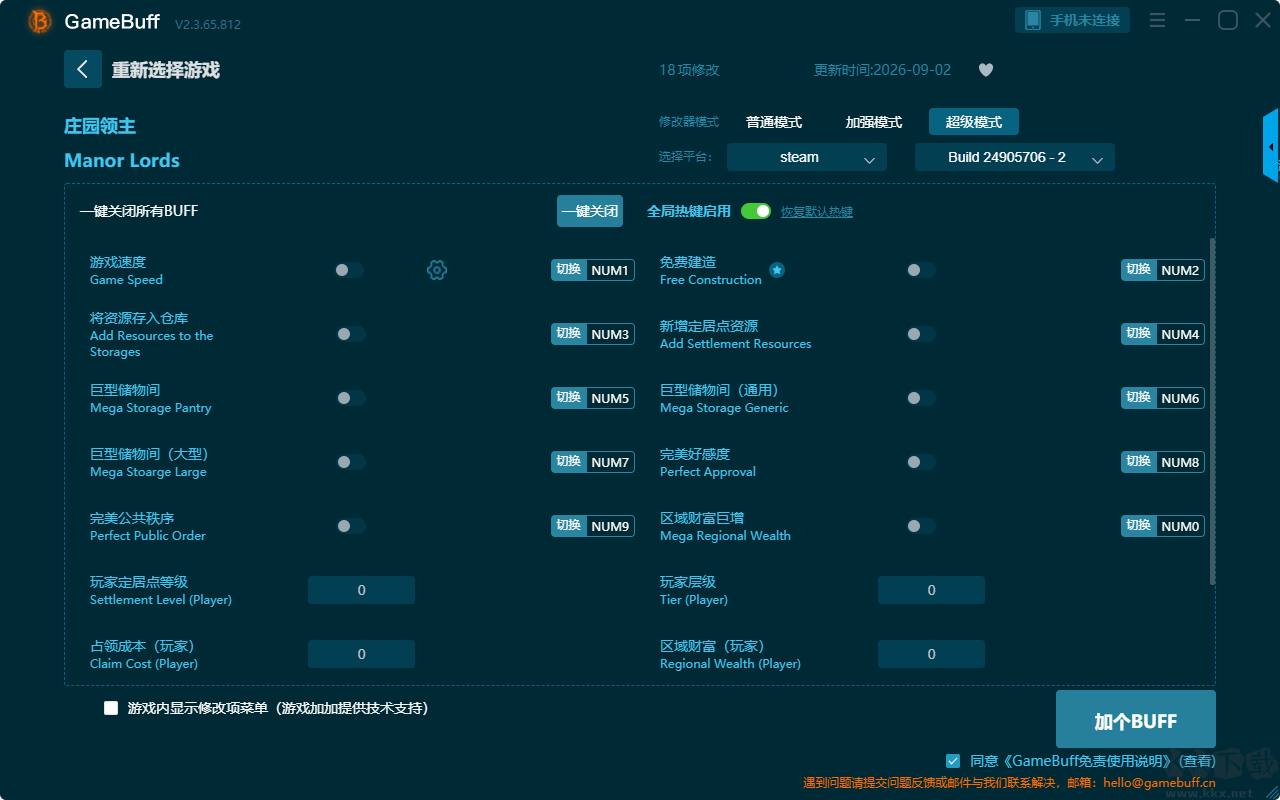This screenshot has width=1280, height=800.
Task: Click 恢复默认热键 link
Action: (x=817, y=212)
